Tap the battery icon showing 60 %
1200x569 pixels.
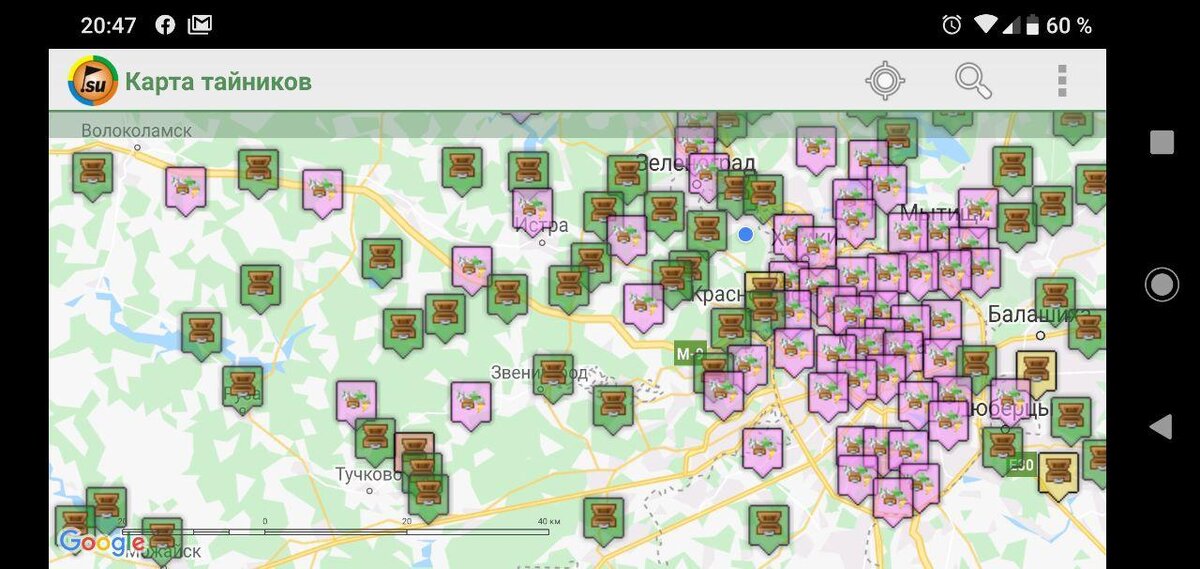[1032, 25]
